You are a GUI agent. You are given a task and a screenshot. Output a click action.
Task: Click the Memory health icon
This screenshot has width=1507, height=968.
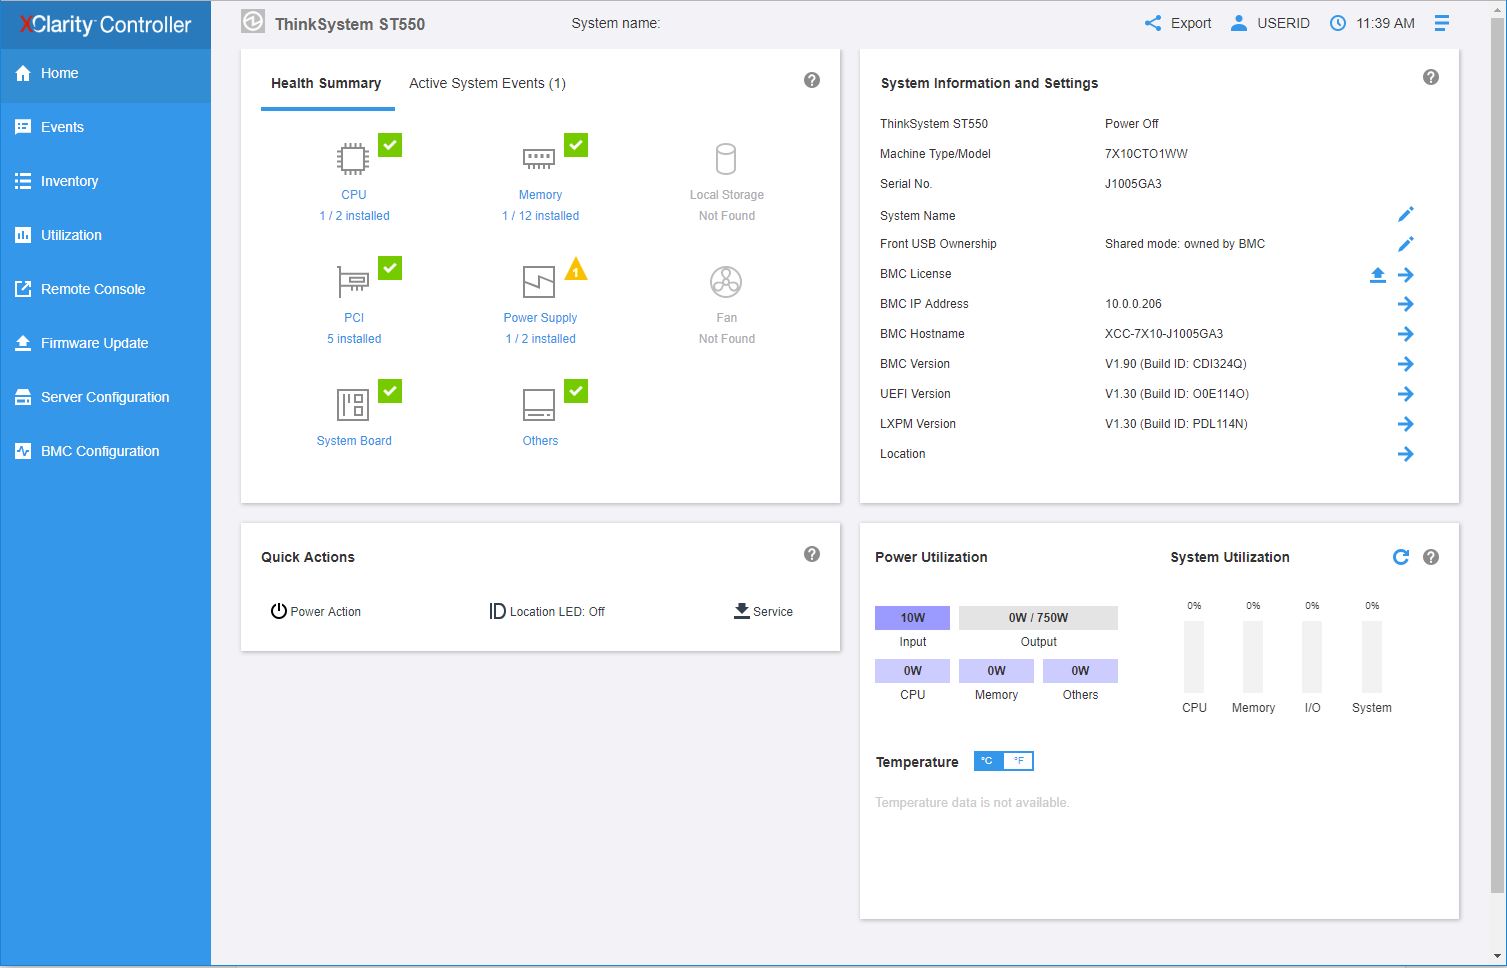point(539,159)
